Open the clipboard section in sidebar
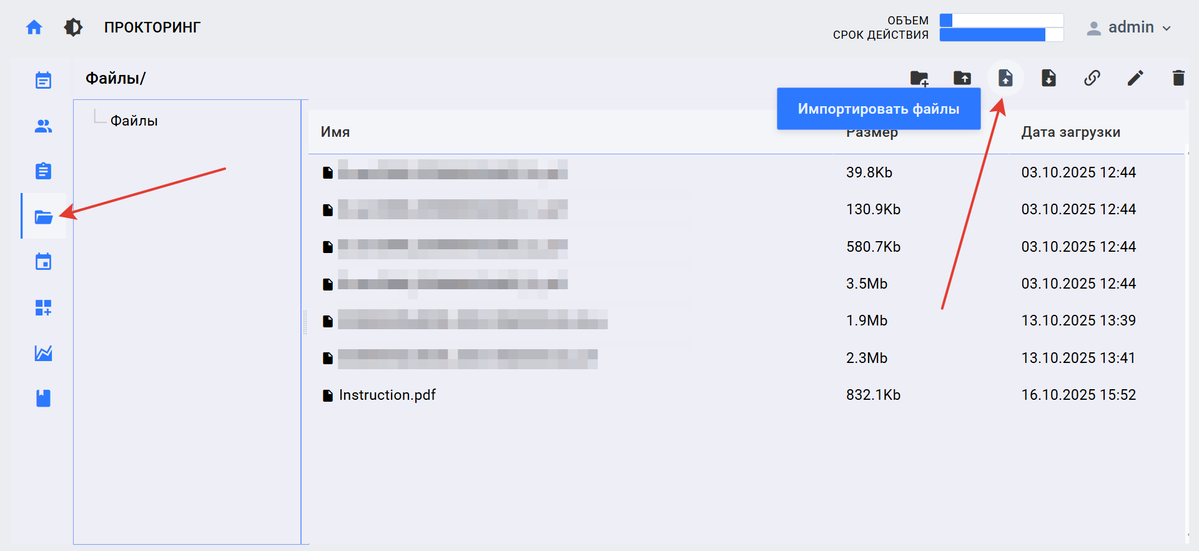 [x=43, y=171]
